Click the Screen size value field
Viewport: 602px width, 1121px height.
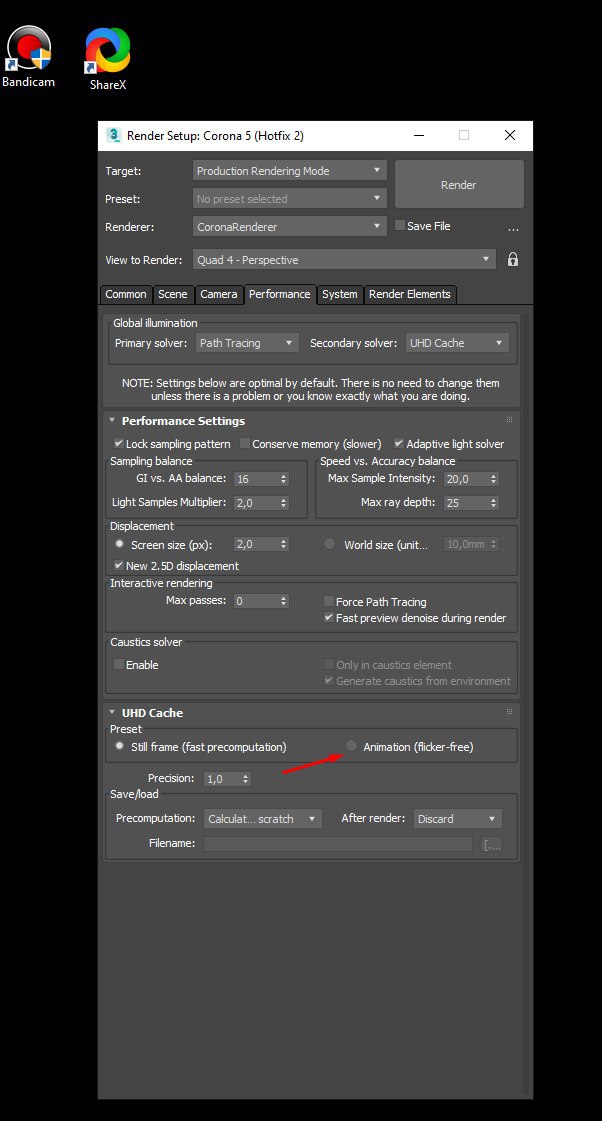pyautogui.click(x=256, y=545)
